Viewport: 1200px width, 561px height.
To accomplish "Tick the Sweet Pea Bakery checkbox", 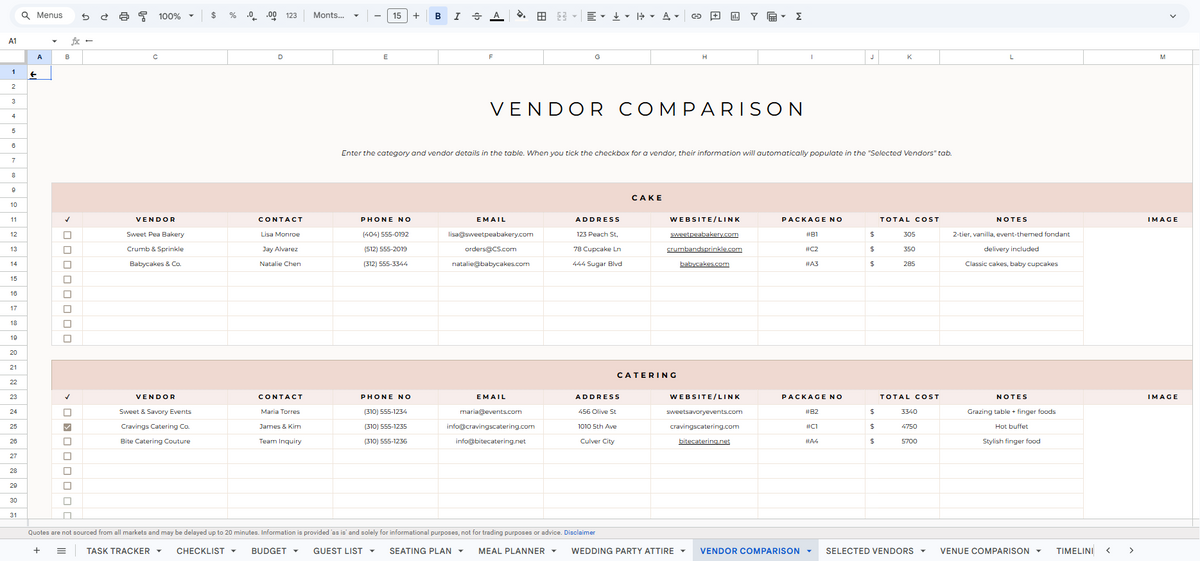I will [67, 234].
